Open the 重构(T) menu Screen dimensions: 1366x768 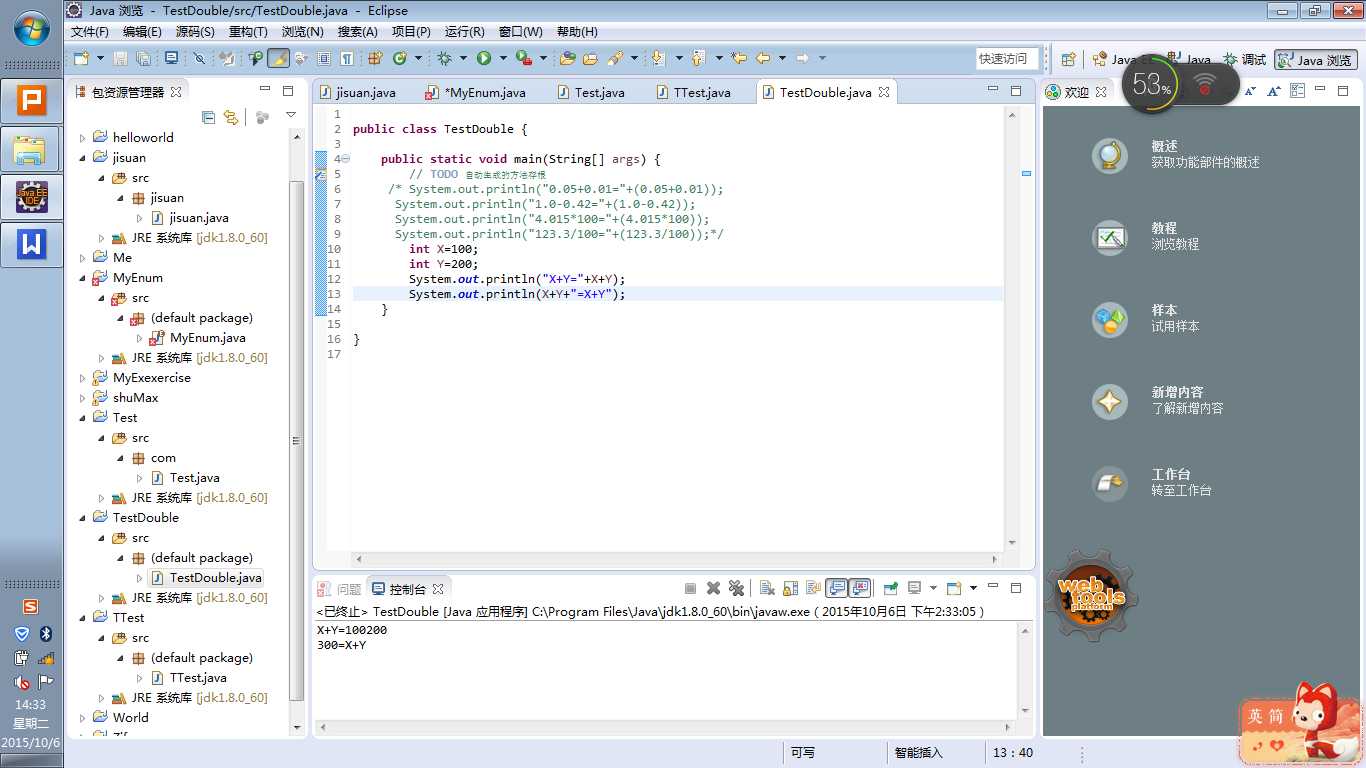248,32
